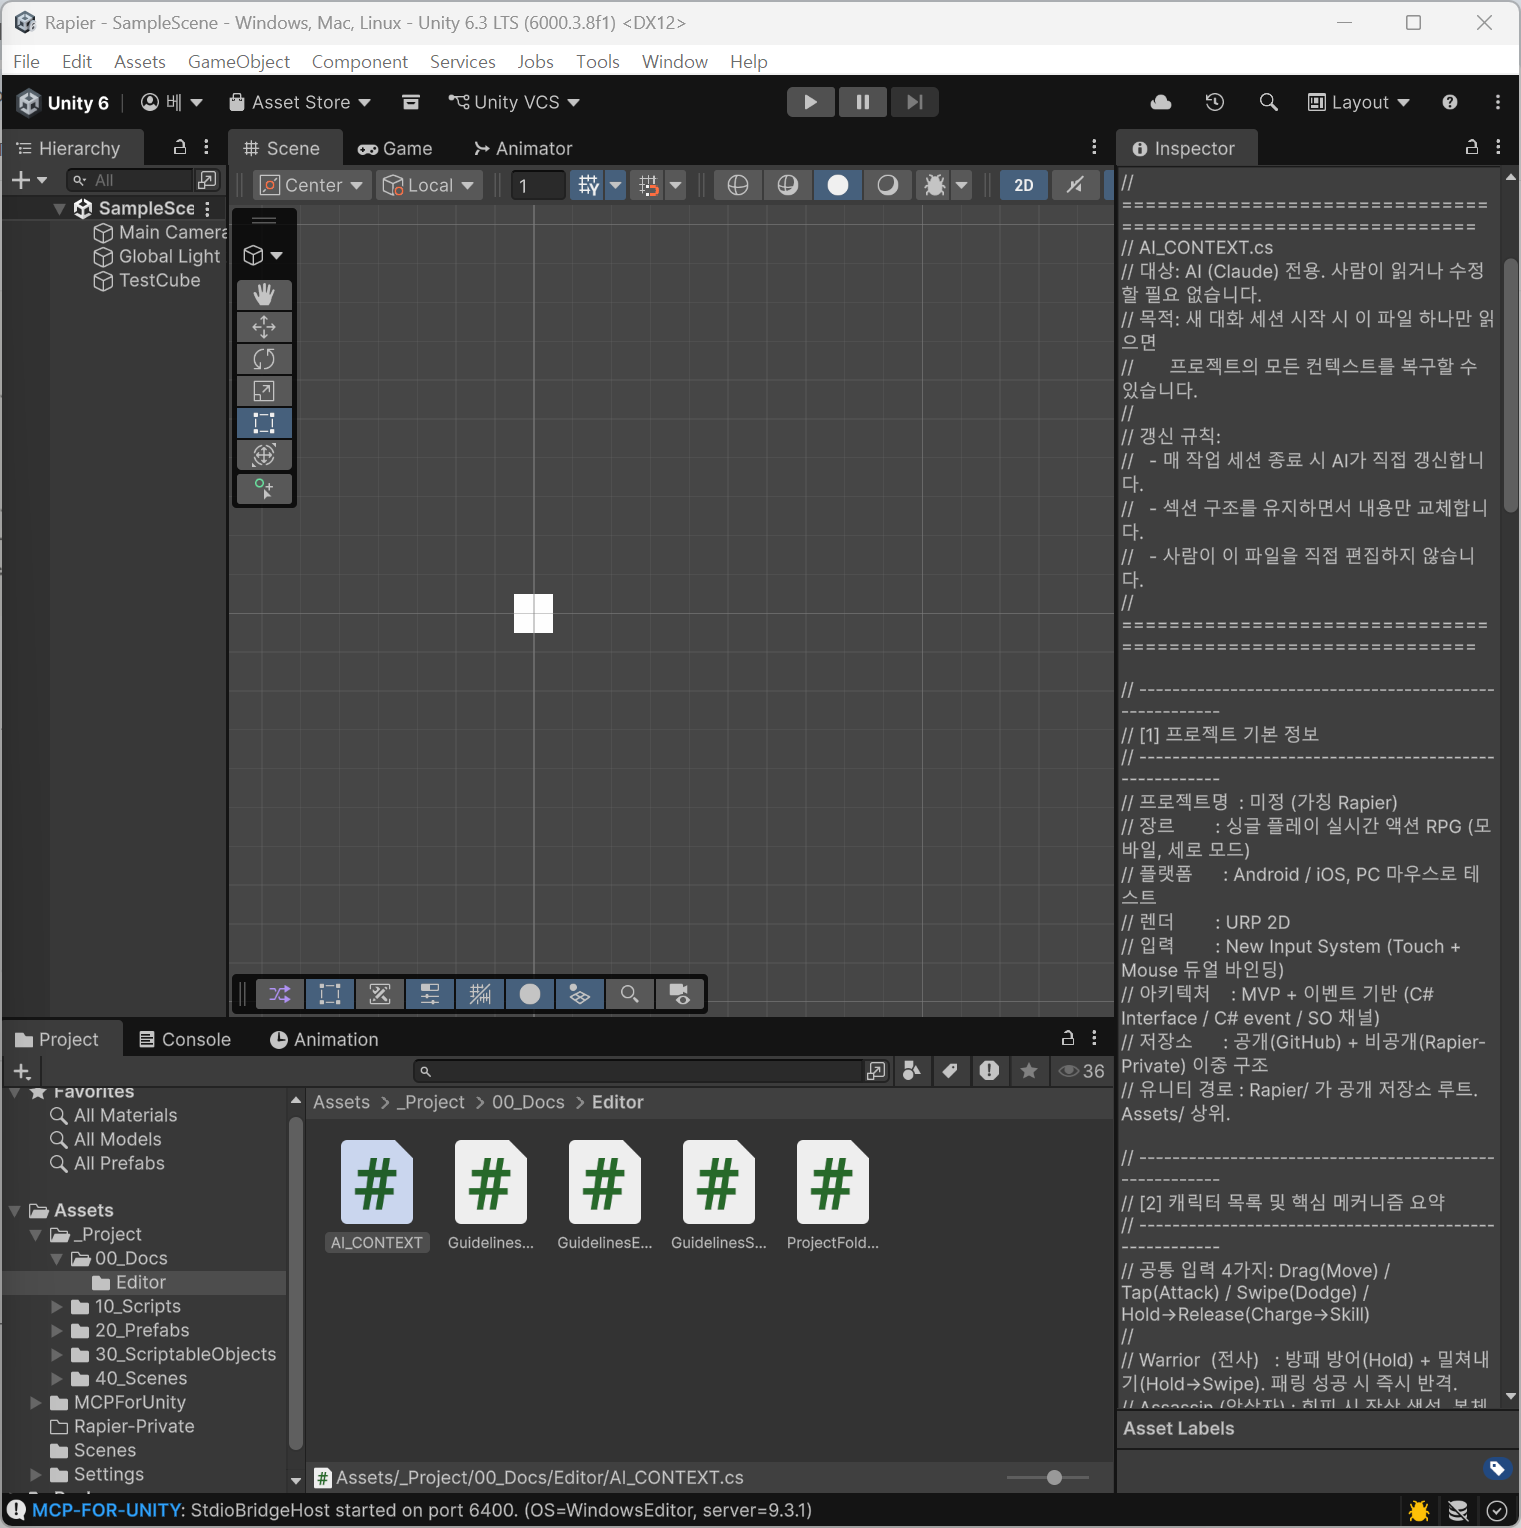Viewport: 1521px width, 1528px height.
Task: Click the debug mode bug icon in the status bar
Action: point(1418,1510)
